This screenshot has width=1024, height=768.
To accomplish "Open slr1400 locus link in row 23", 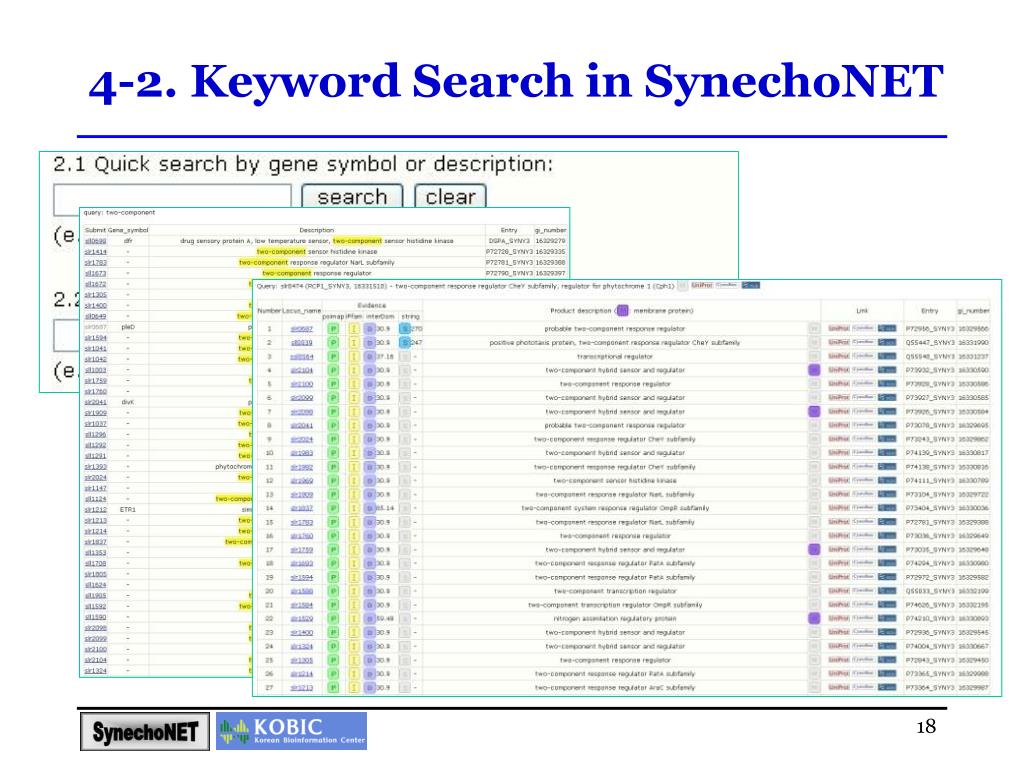I will coord(302,633).
